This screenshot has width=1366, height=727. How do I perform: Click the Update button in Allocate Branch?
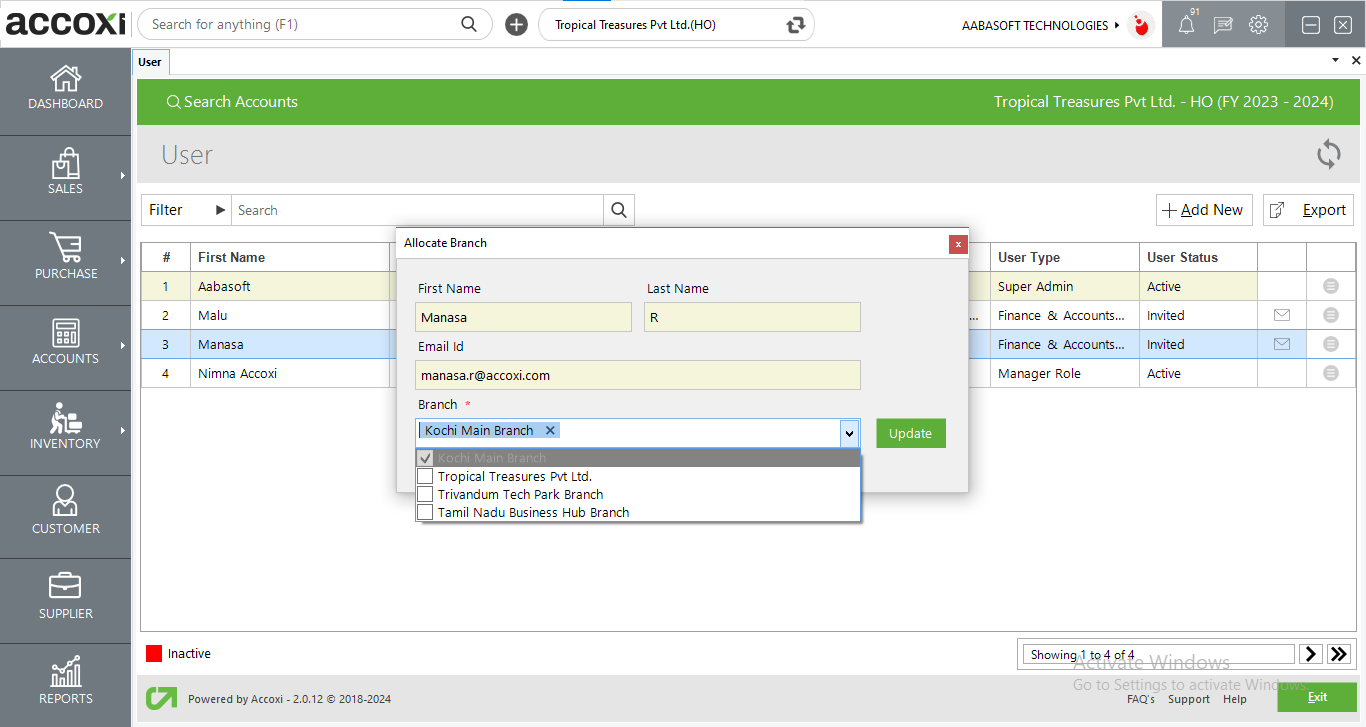pos(910,433)
